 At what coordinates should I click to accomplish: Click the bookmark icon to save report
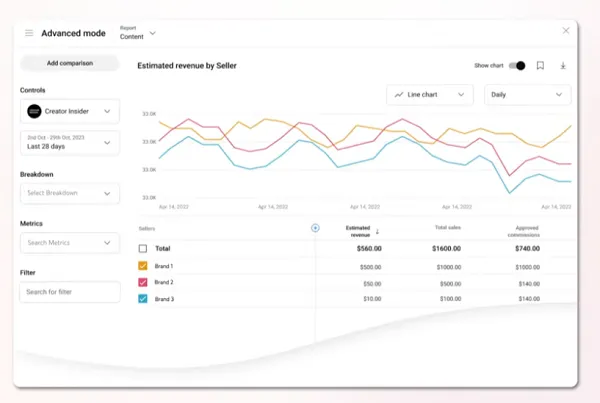click(x=540, y=66)
